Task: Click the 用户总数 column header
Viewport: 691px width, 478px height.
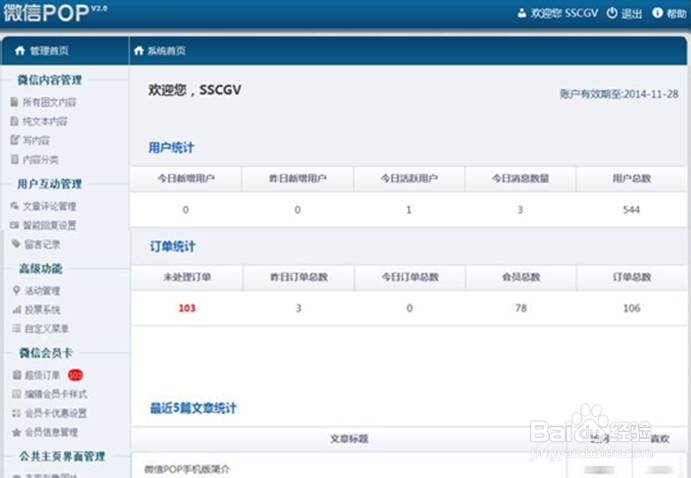Action: tap(632, 178)
